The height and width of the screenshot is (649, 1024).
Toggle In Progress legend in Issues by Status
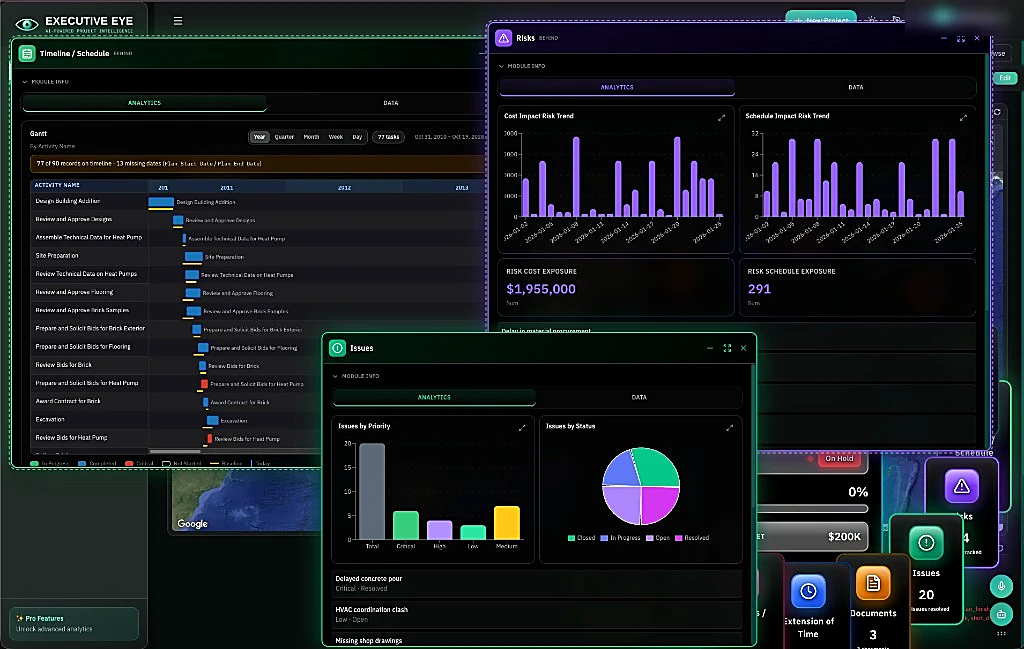(620, 538)
